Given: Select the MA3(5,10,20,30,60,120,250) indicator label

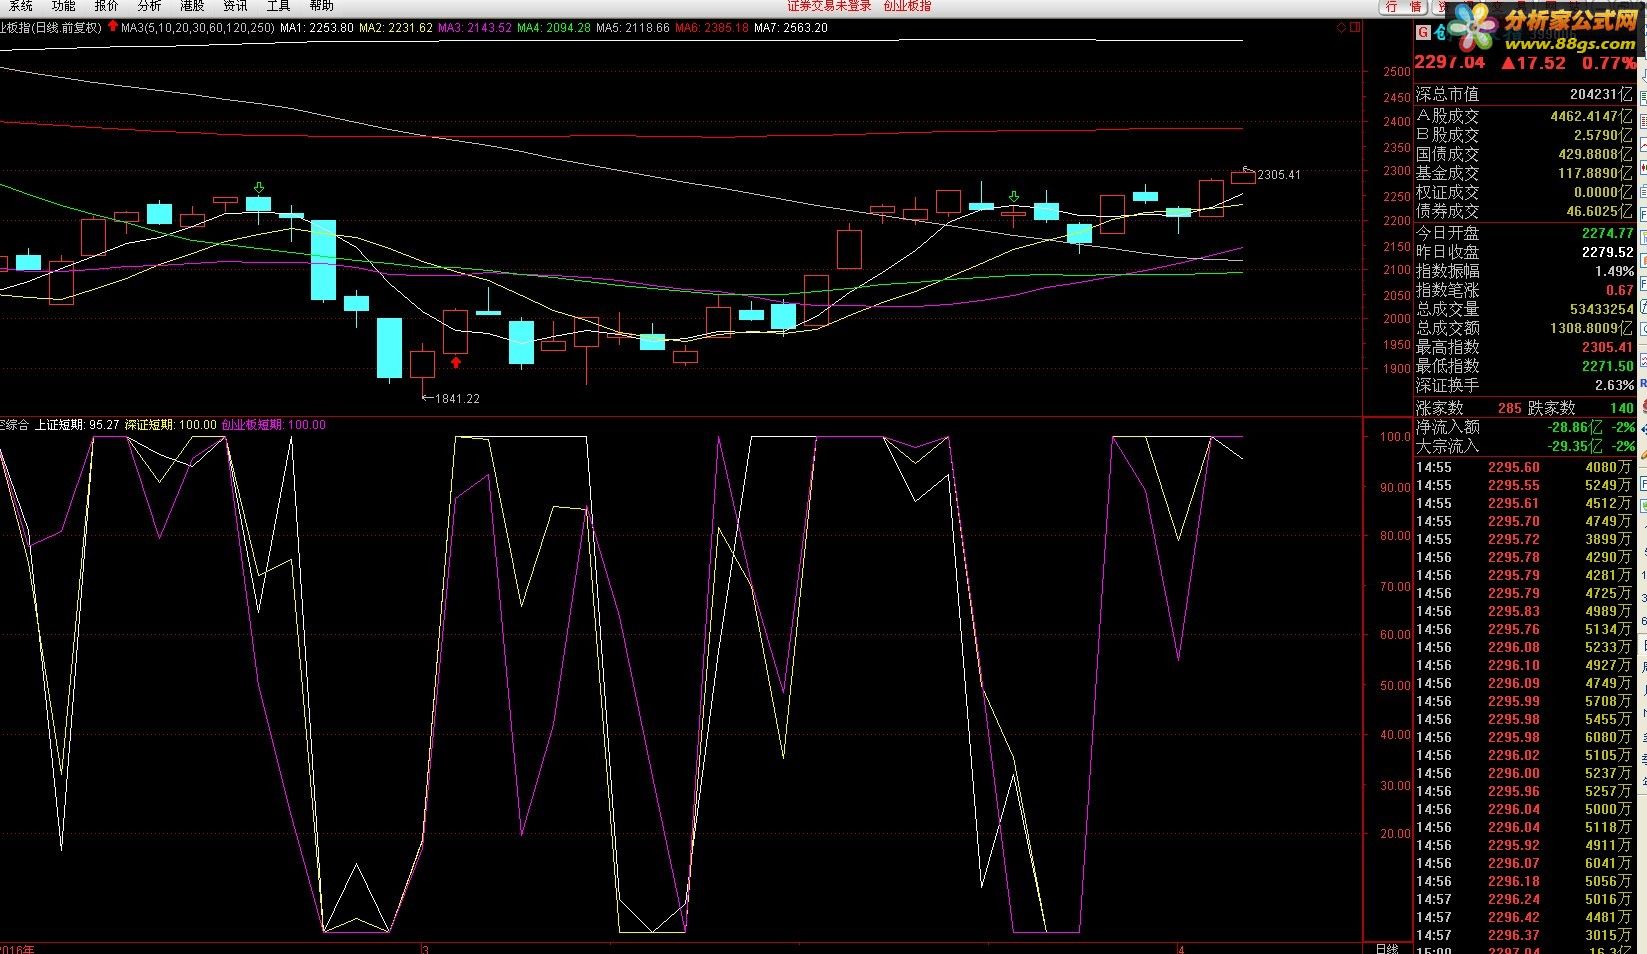Looking at the screenshot, I should pos(197,28).
